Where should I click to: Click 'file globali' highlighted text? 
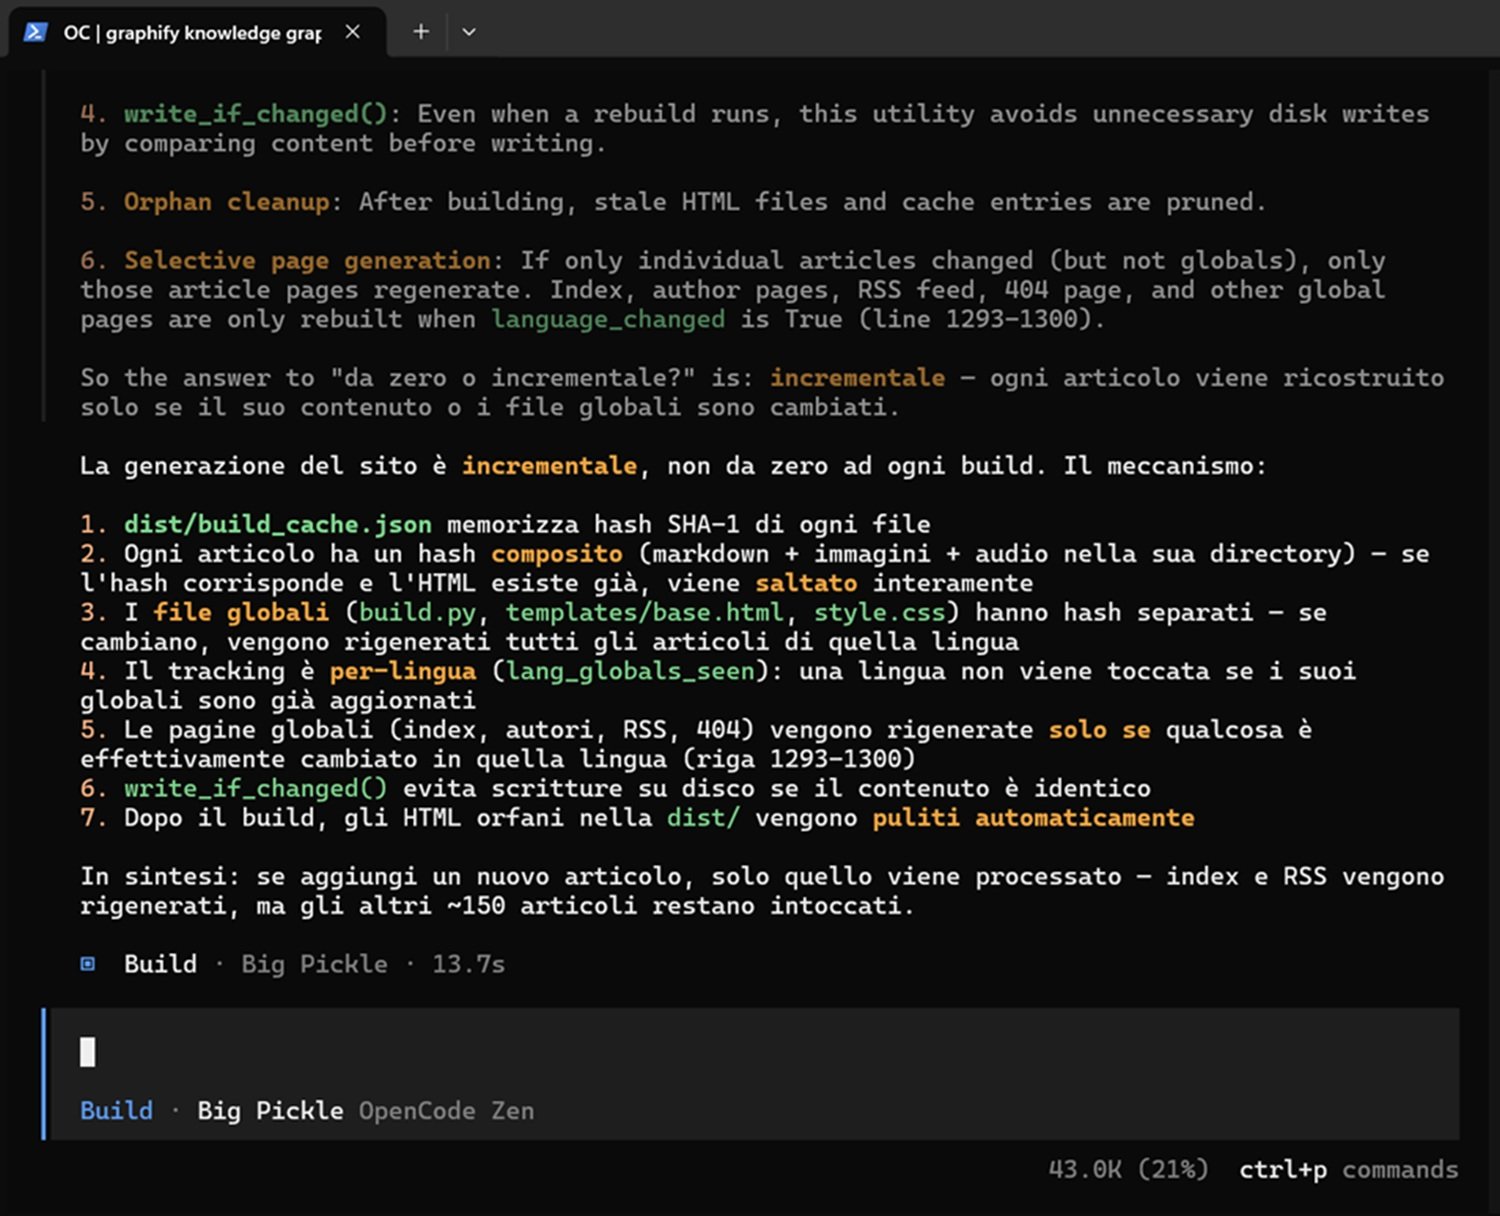click(241, 612)
